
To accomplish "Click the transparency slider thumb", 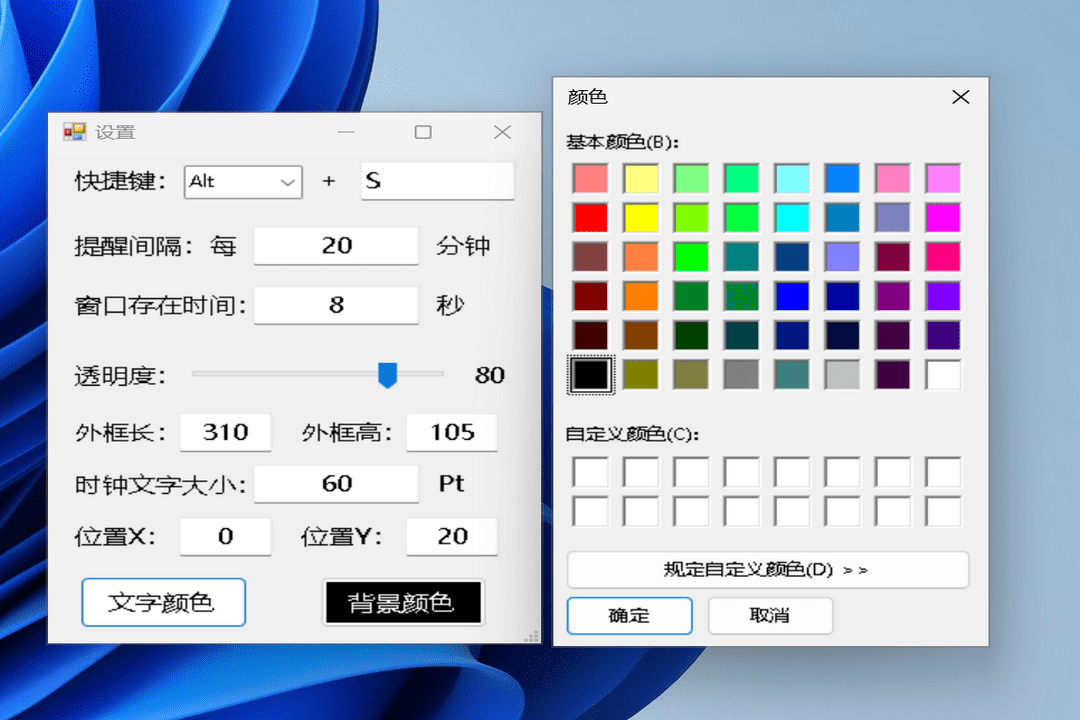I will [388, 375].
